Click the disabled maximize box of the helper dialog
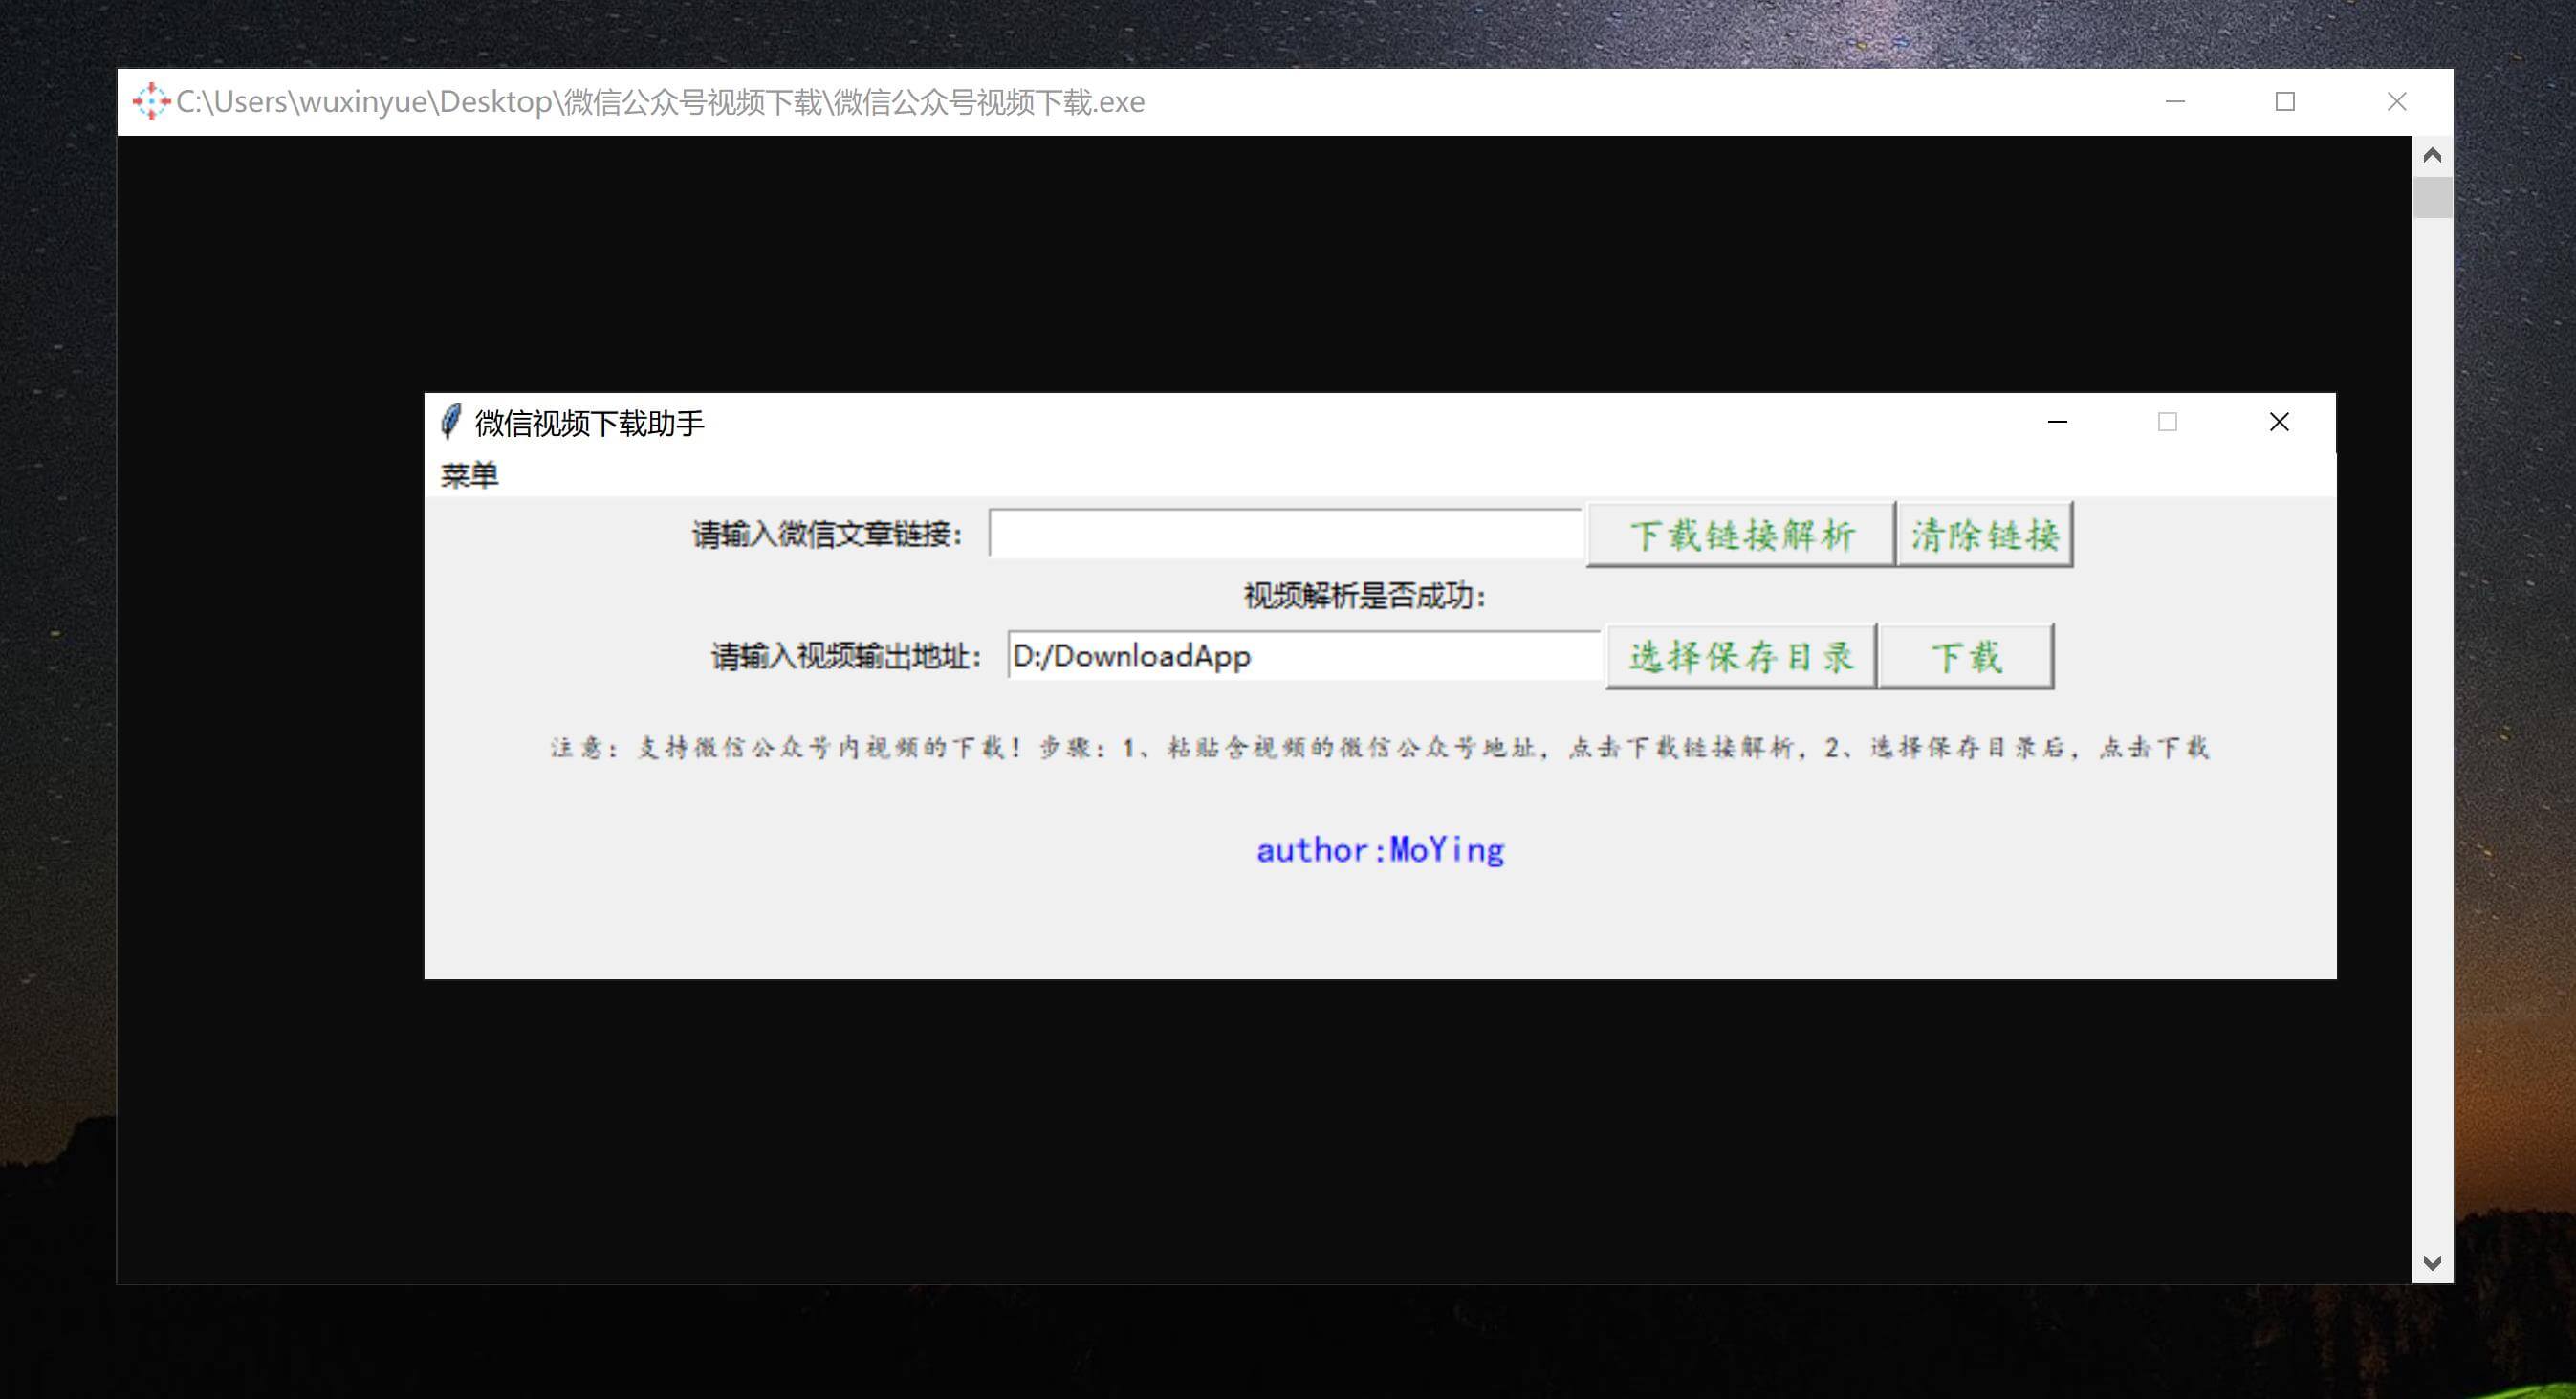This screenshot has width=2576, height=1399. [x=2167, y=422]
